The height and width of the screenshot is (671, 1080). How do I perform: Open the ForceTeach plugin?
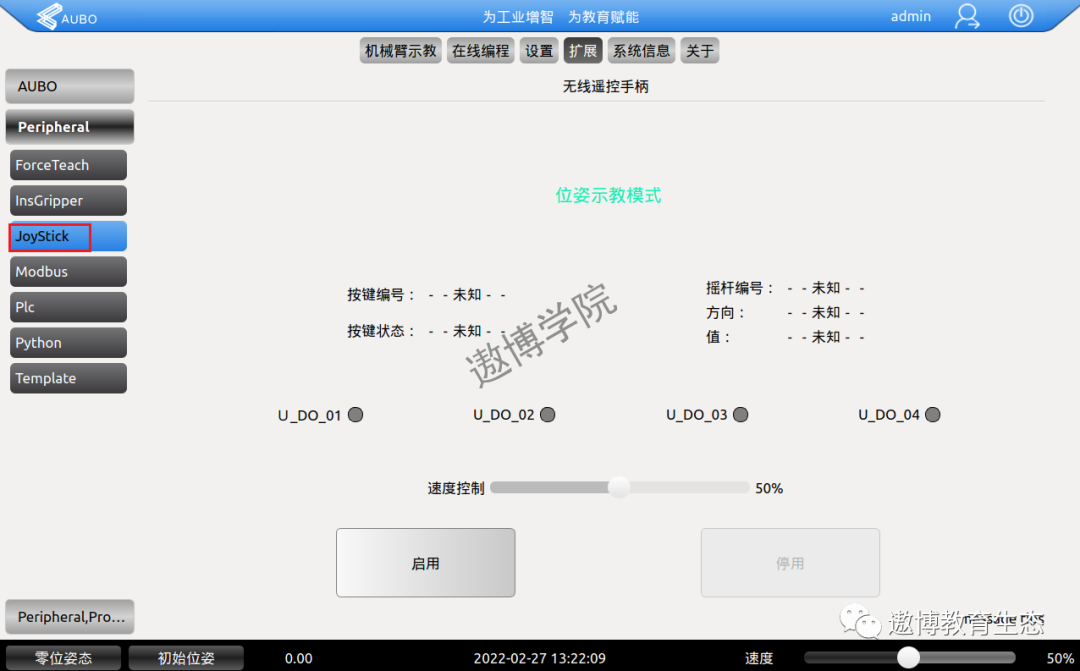point(68,165)
